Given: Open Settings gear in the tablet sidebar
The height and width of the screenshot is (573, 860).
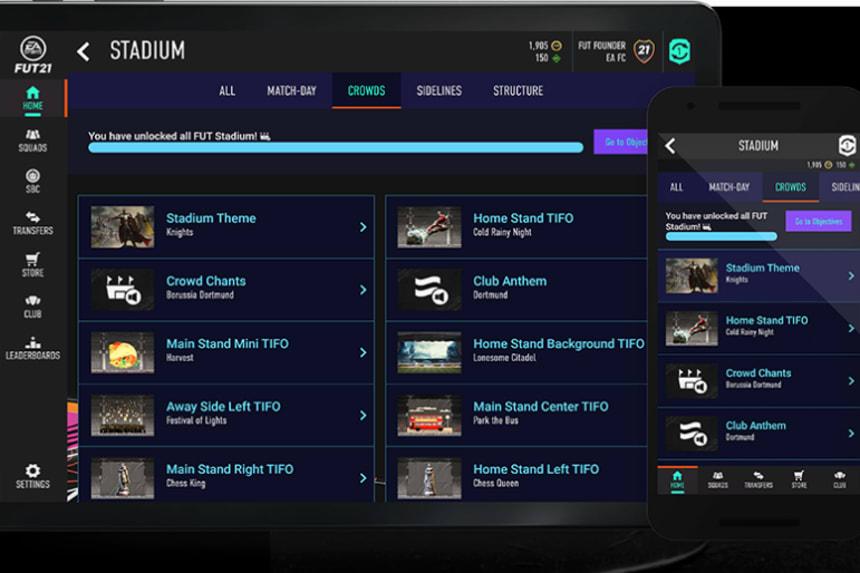Looking at the screenshot, I should (x=33, y=476).
